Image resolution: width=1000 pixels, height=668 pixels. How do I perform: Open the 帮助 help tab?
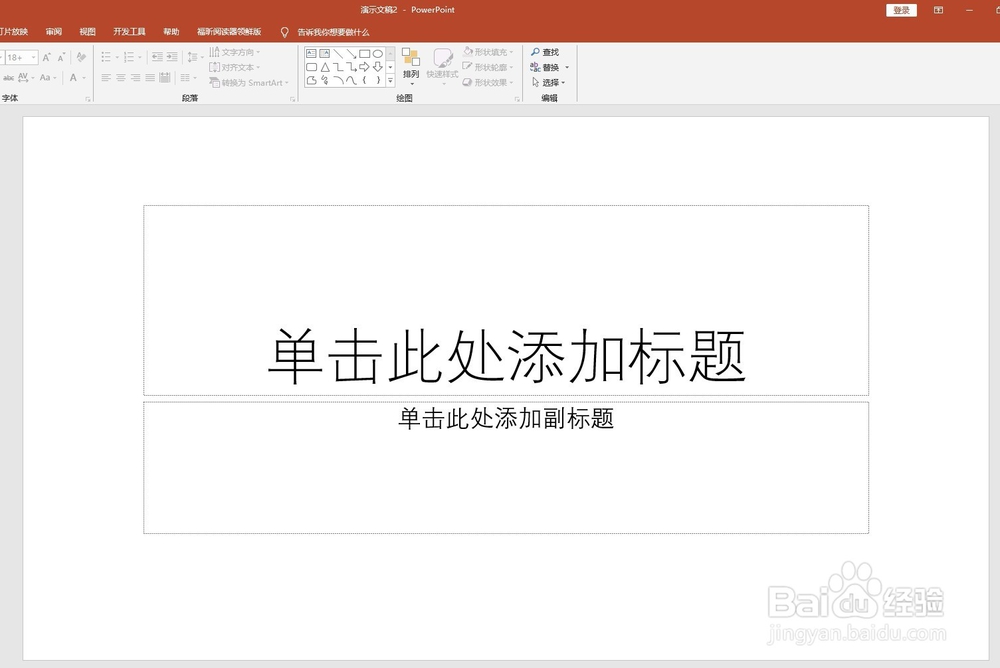pos(171,32)
